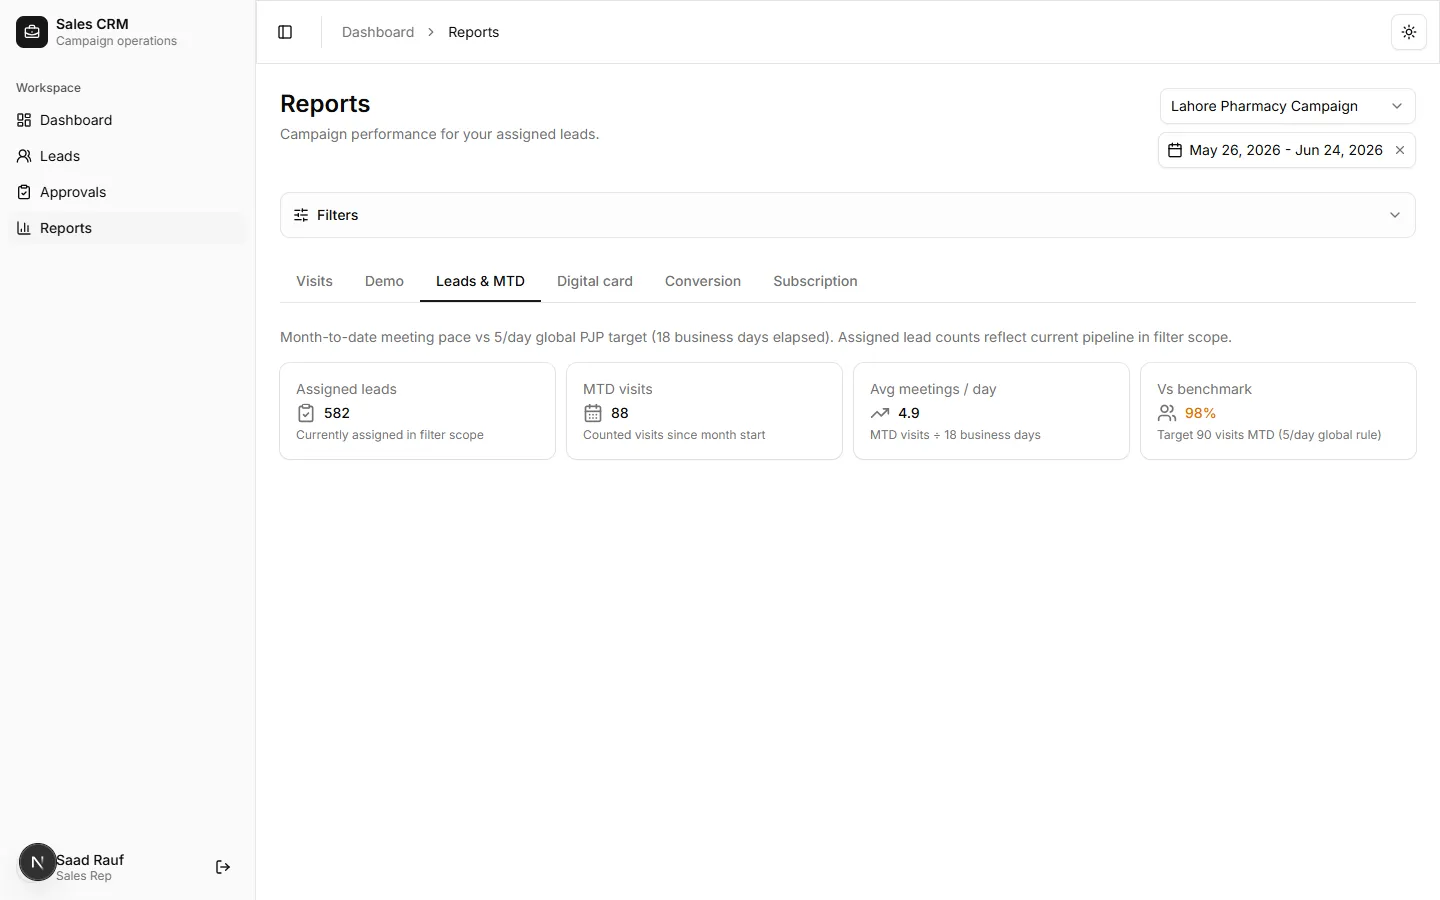
Task: Click the calendar icon in date range
Action: point(1175,150)
